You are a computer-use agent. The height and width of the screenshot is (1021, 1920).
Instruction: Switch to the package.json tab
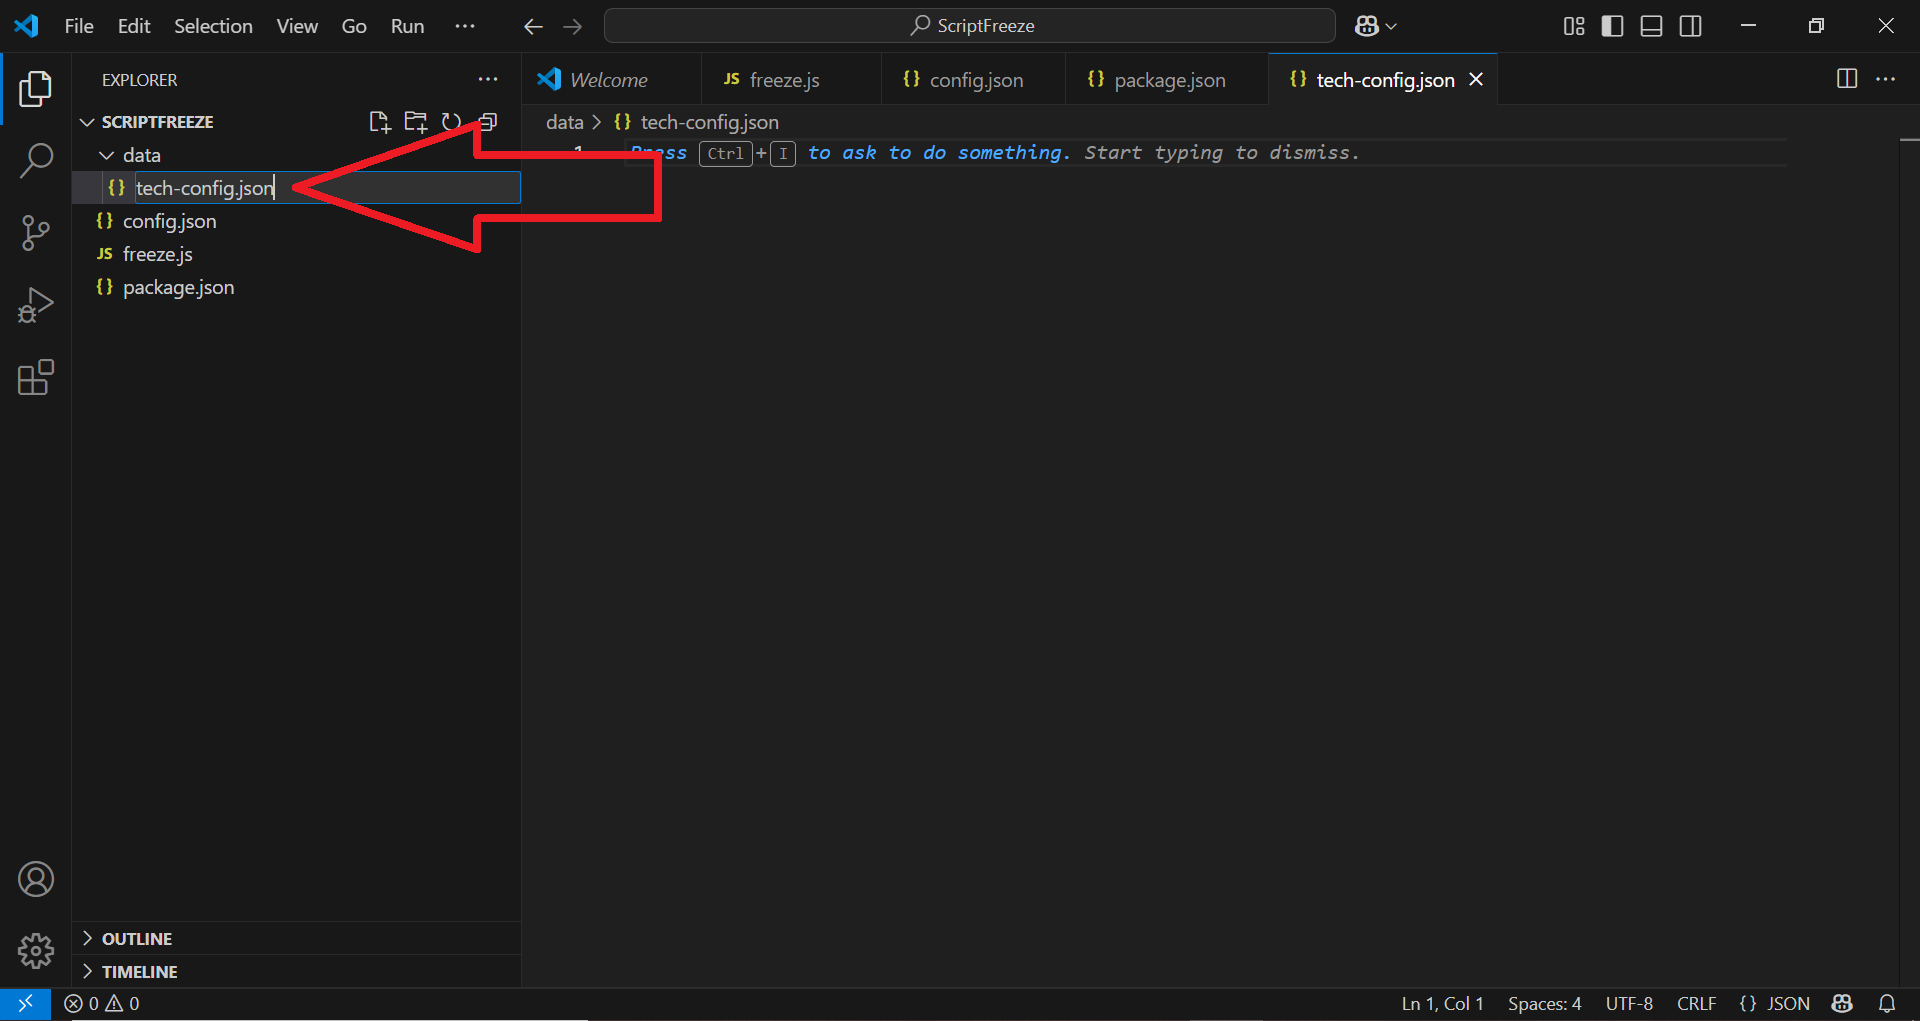(x=1167, y=79)
